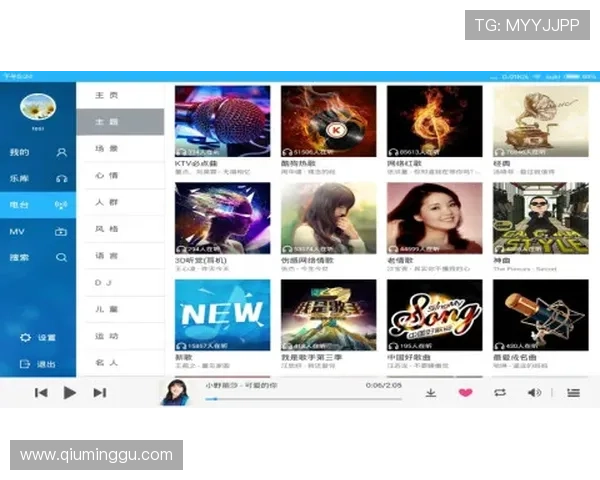Open the 乐库 music library headphone icon

coord(61,179)
